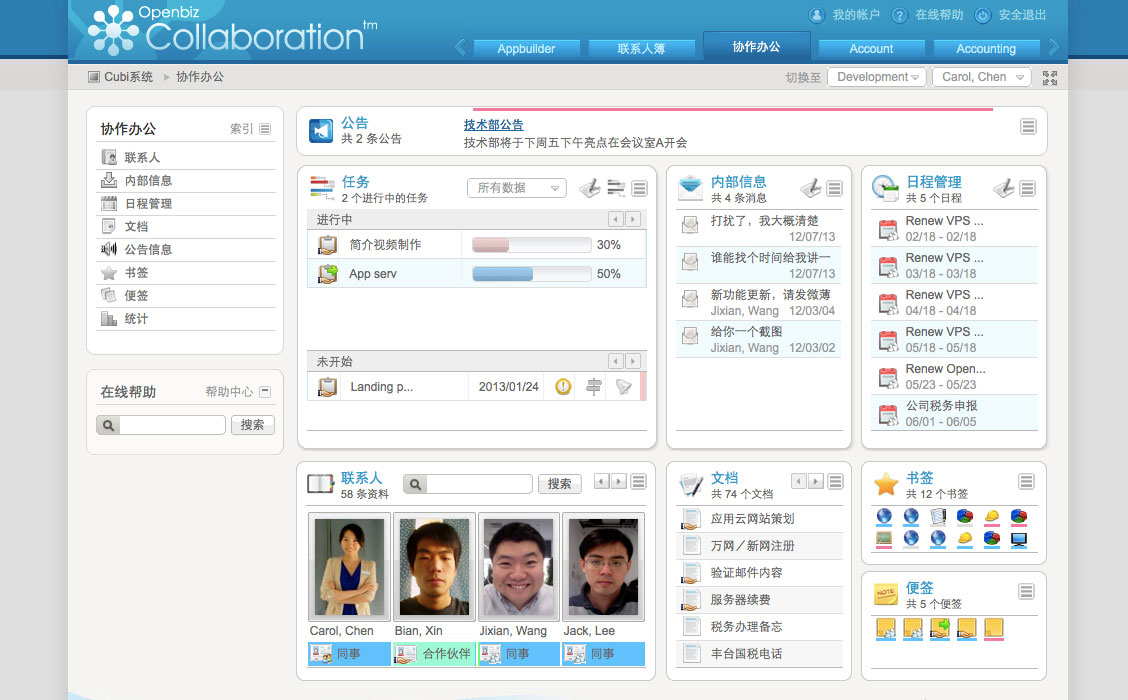
Task: Click the schedule panel add event icon
Action: coord(1003,188)
